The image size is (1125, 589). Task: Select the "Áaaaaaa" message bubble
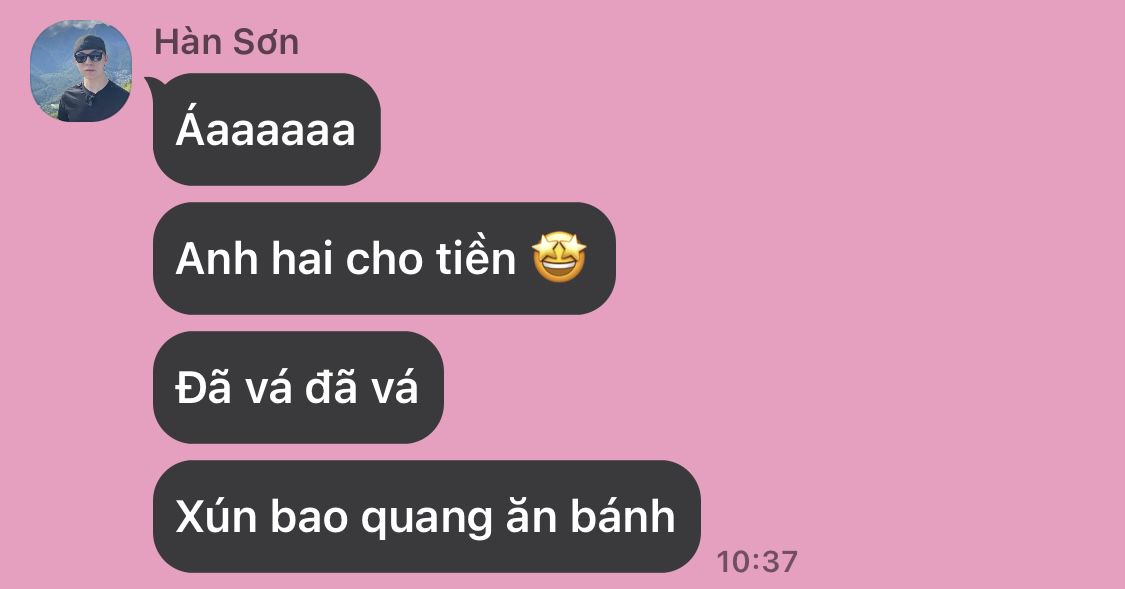pos(267,129)
